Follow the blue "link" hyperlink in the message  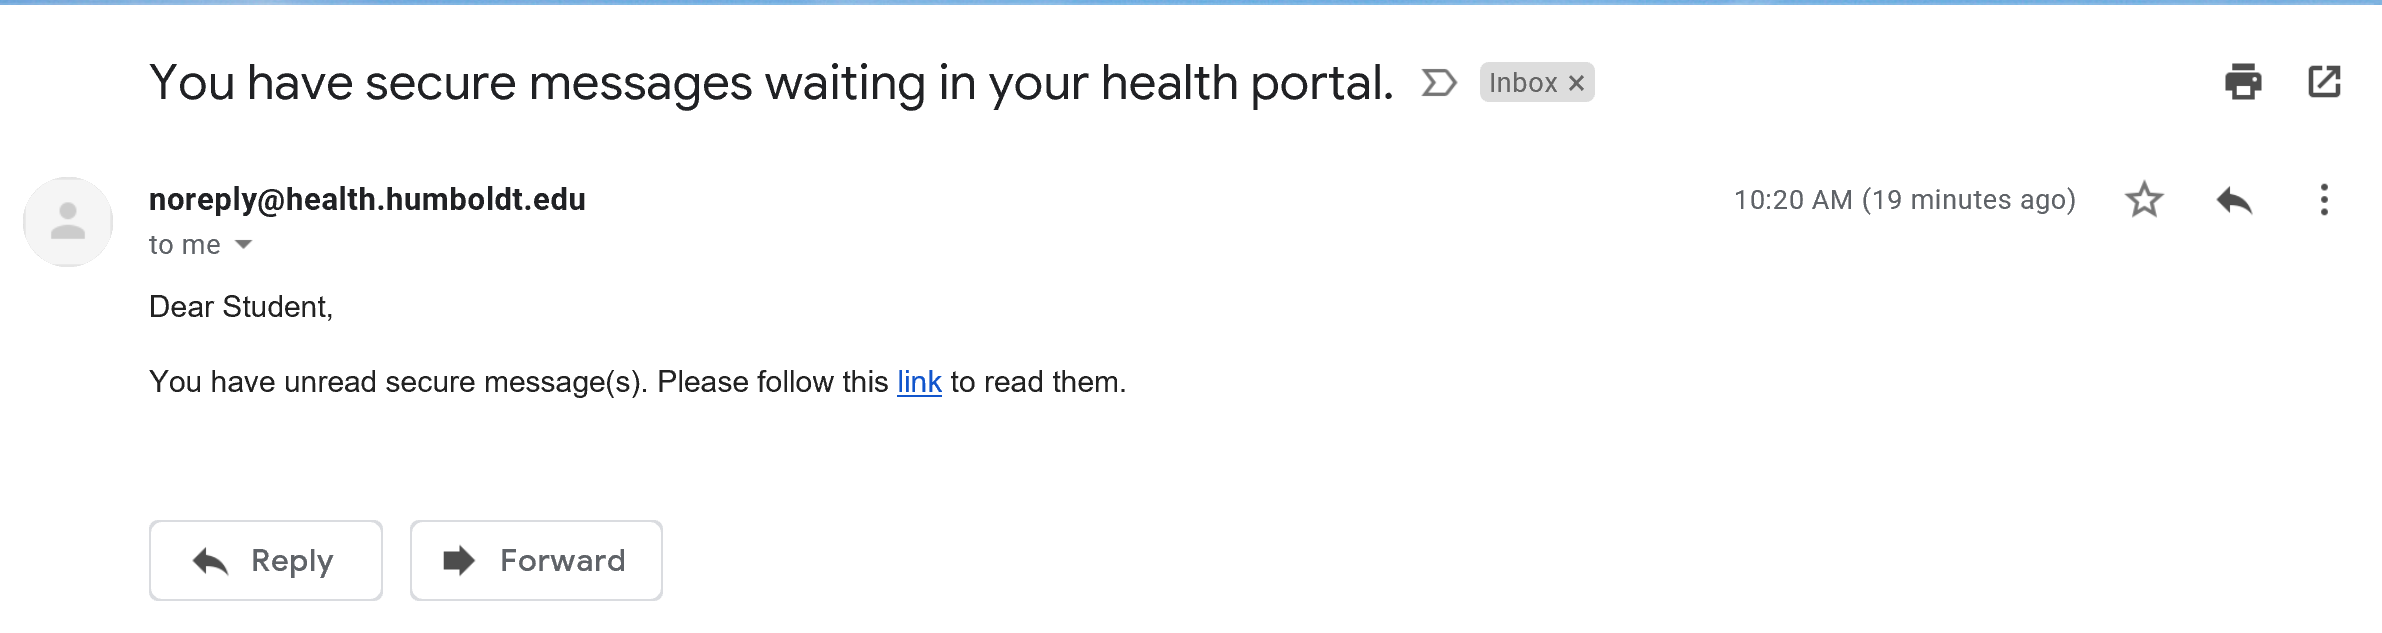(x=919, y=382)
